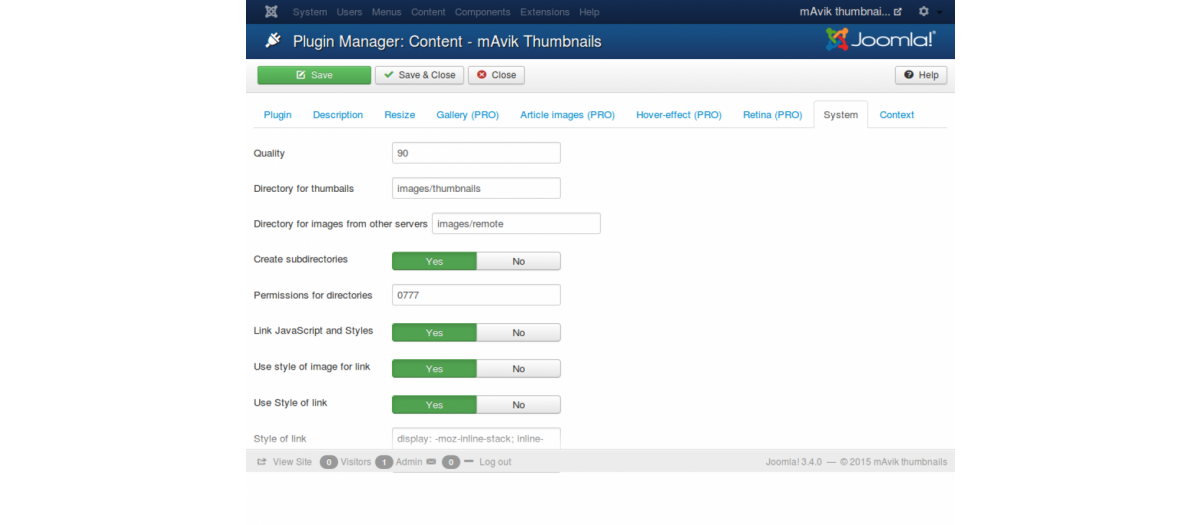Click the Directory for thumbnails field
Image resolution: width=1200 pixels, height=525 pixels.
(x=476, y=188)
